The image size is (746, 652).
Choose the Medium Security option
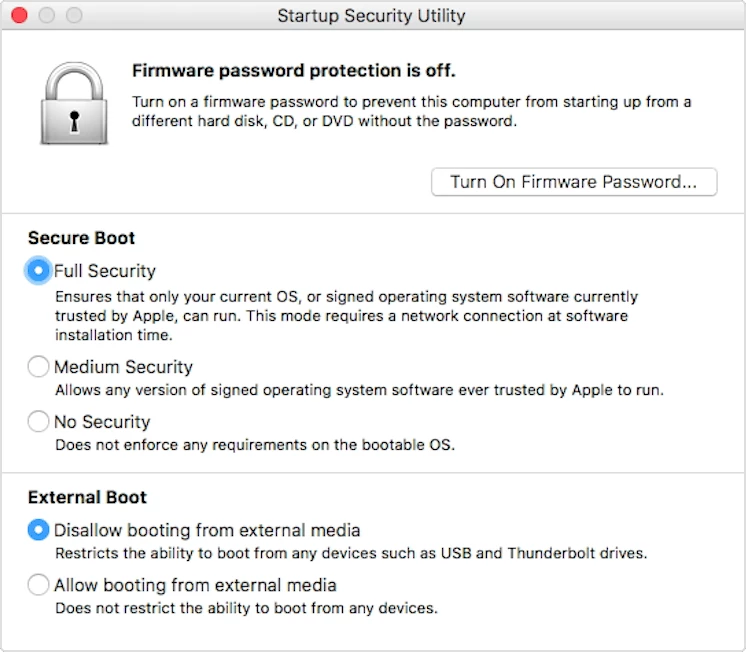click(39, 367)
